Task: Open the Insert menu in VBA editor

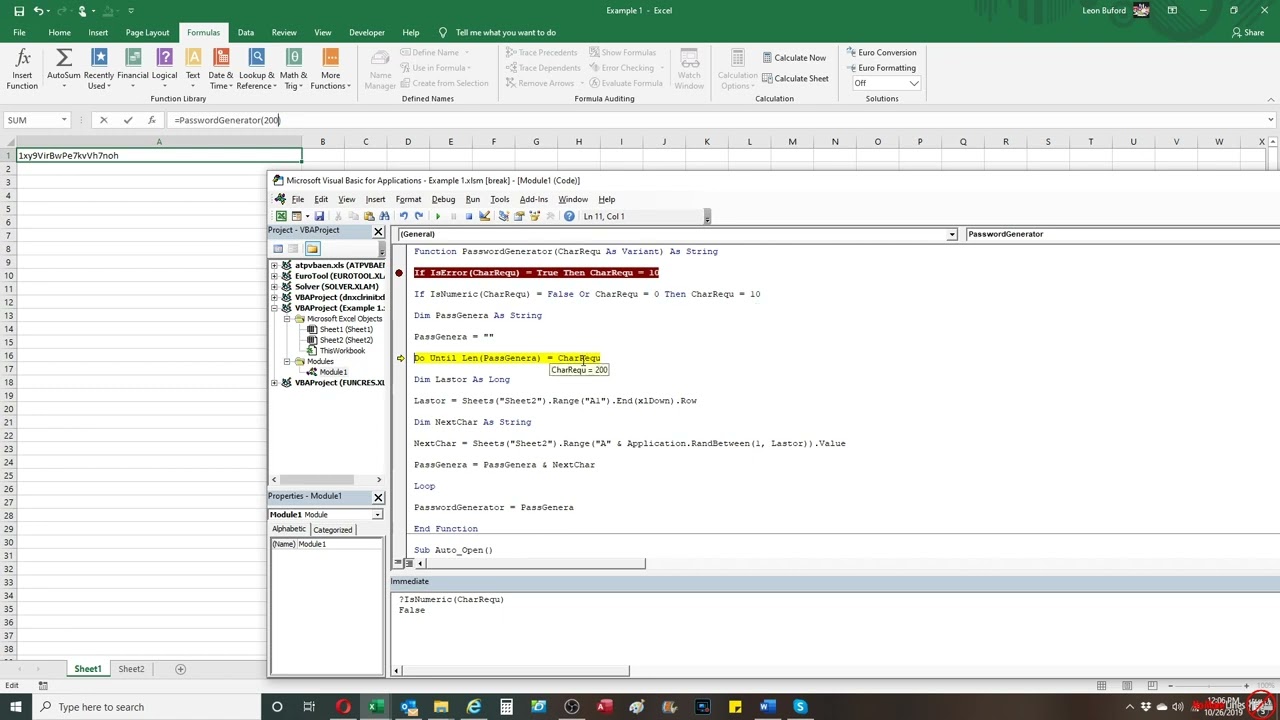Action: [375, 199]
